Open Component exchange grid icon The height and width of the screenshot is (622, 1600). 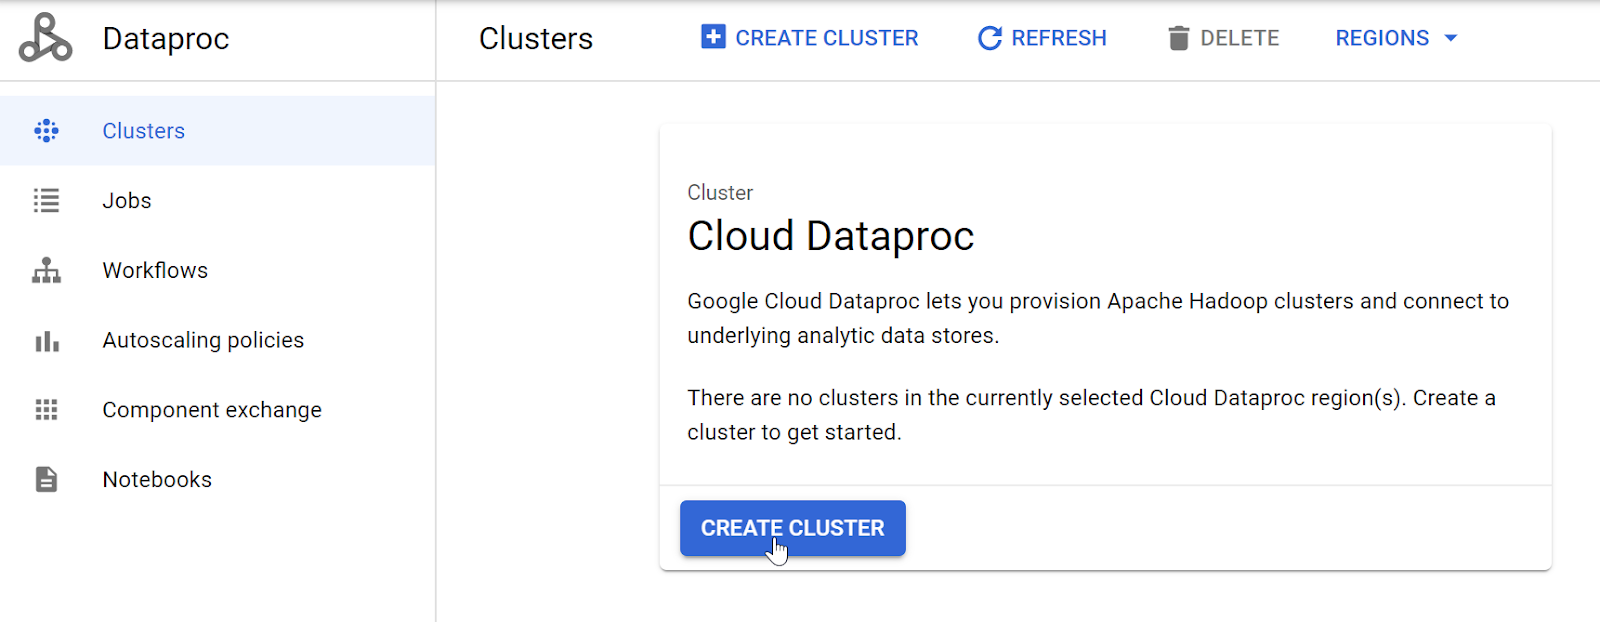click(46, 410)
